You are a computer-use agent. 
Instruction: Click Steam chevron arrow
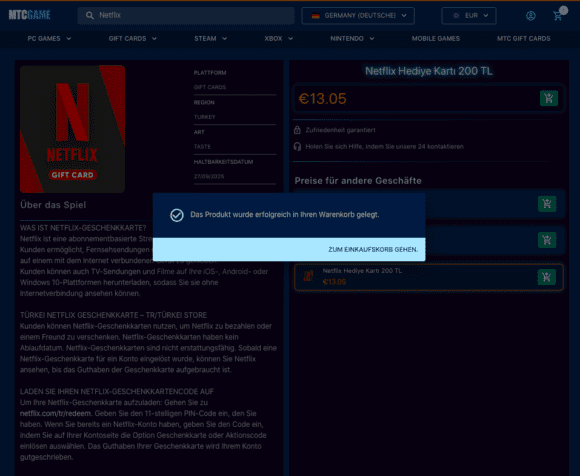(x=225, y=38)
